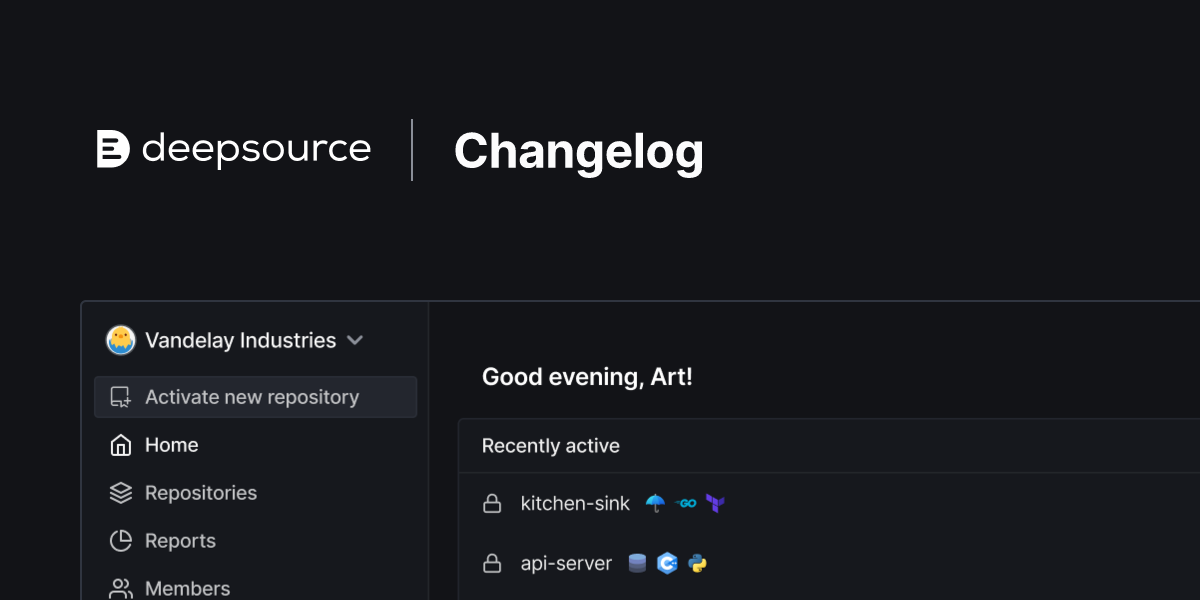Open the api-server repository

[x=566, y=563]
